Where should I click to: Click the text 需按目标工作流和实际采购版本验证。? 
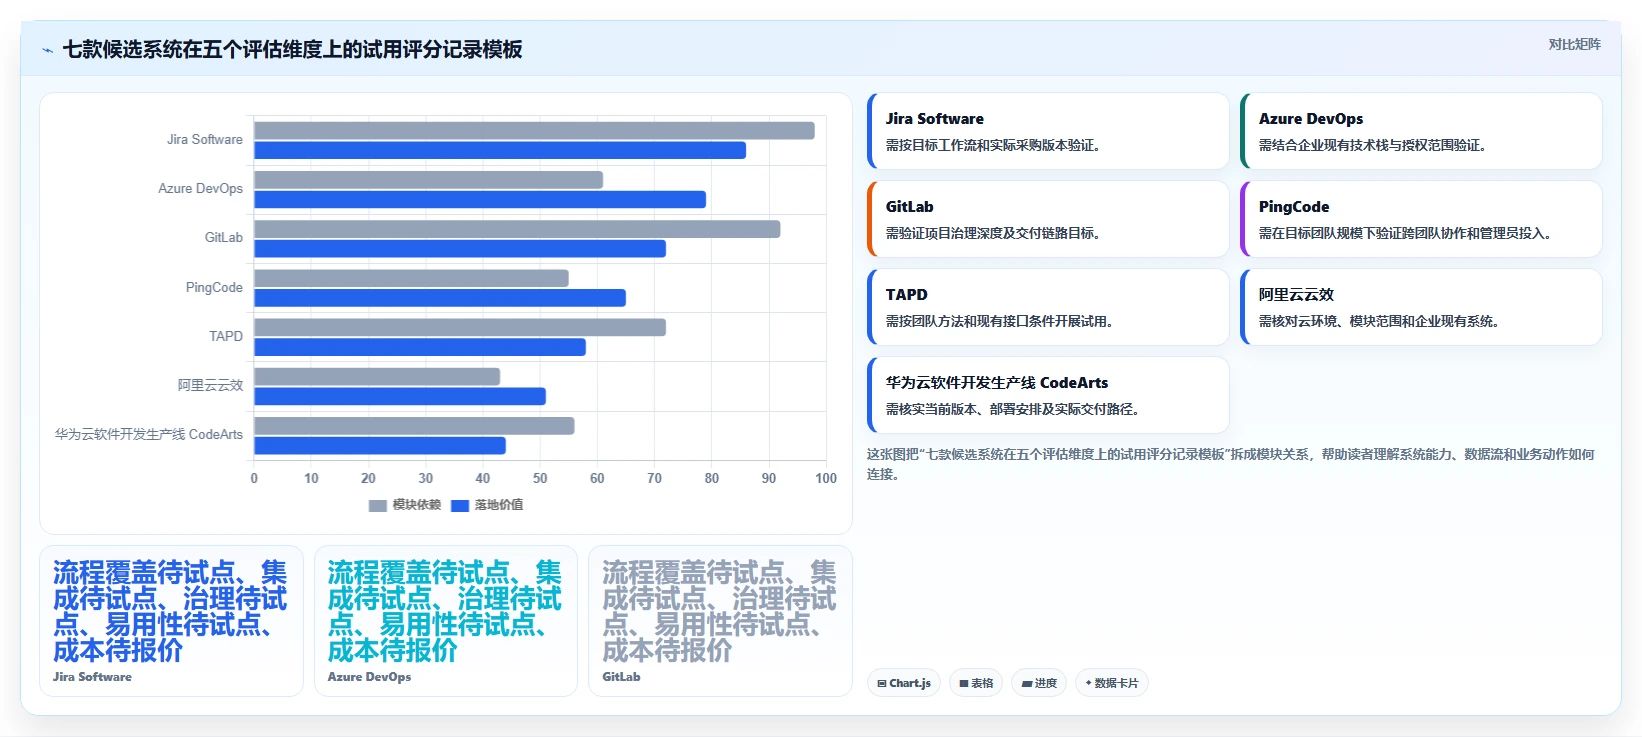coord(995,145)
